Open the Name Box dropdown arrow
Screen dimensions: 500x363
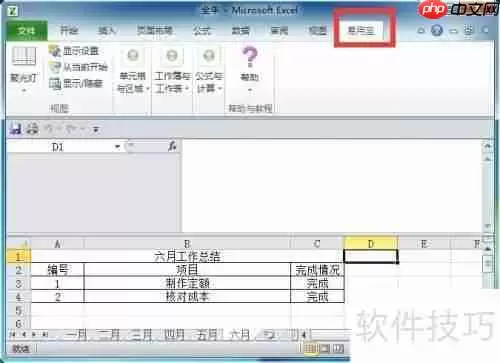tap(117, 147)
